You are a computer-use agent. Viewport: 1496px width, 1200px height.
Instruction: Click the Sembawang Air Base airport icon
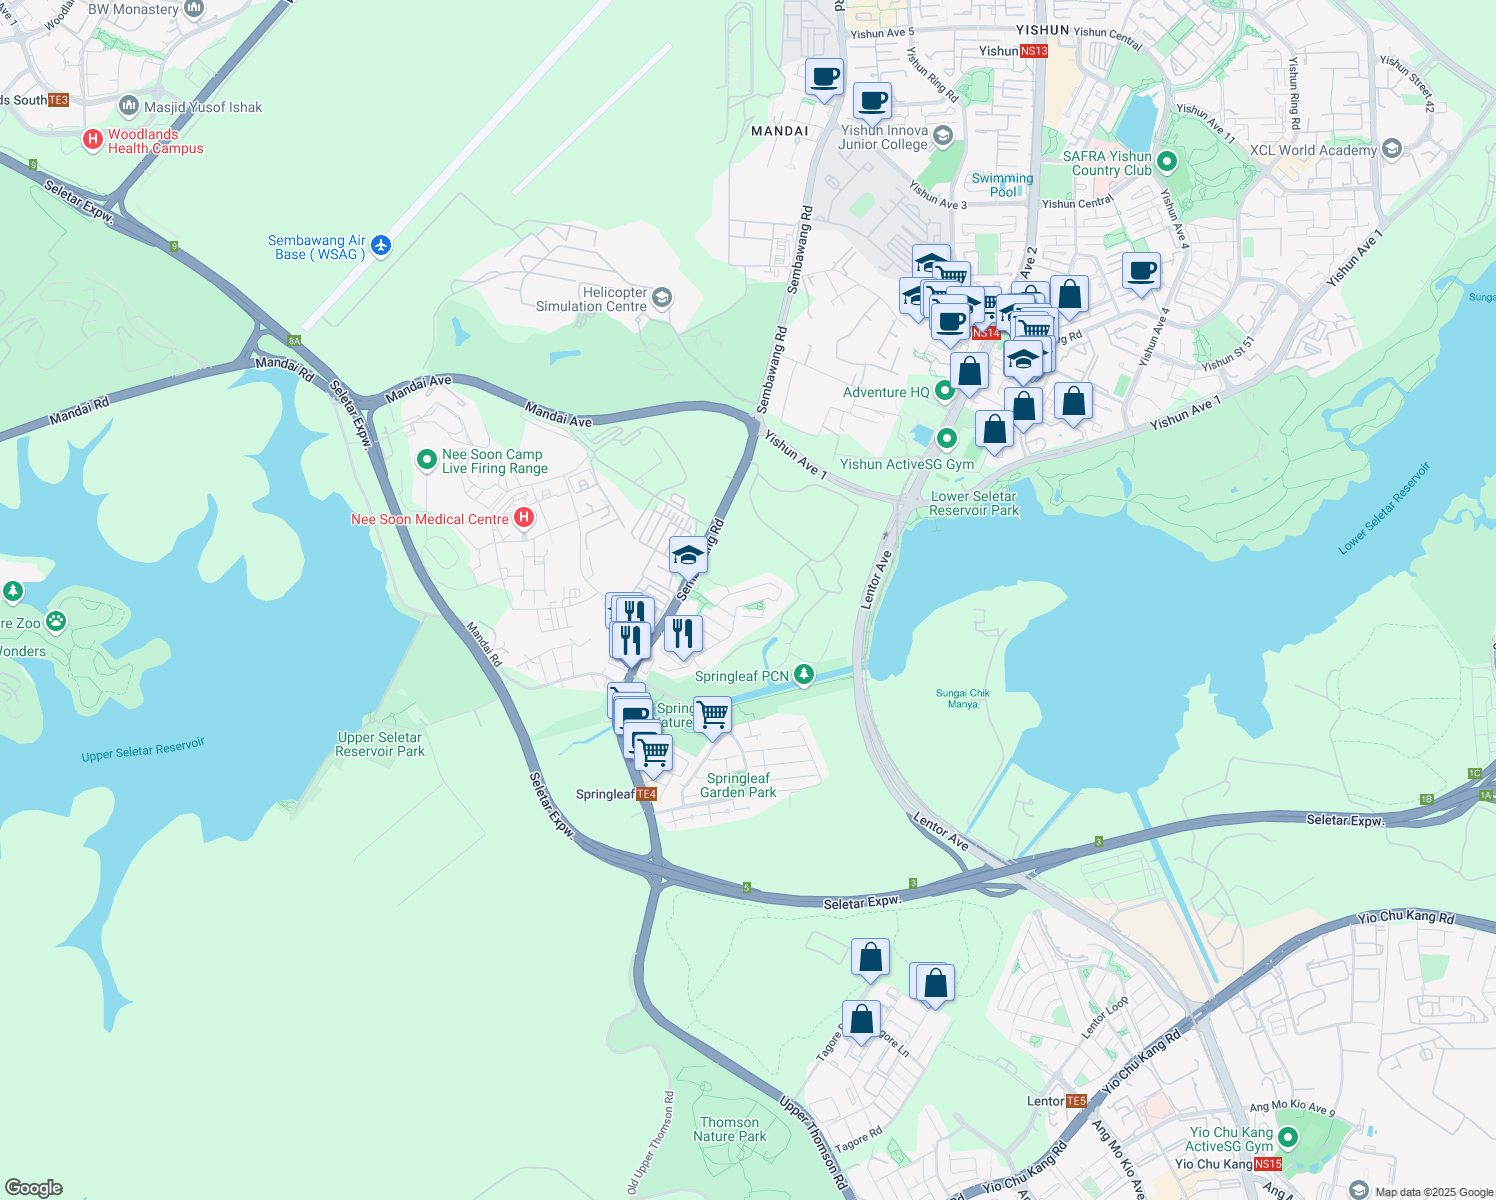(381, 246)
